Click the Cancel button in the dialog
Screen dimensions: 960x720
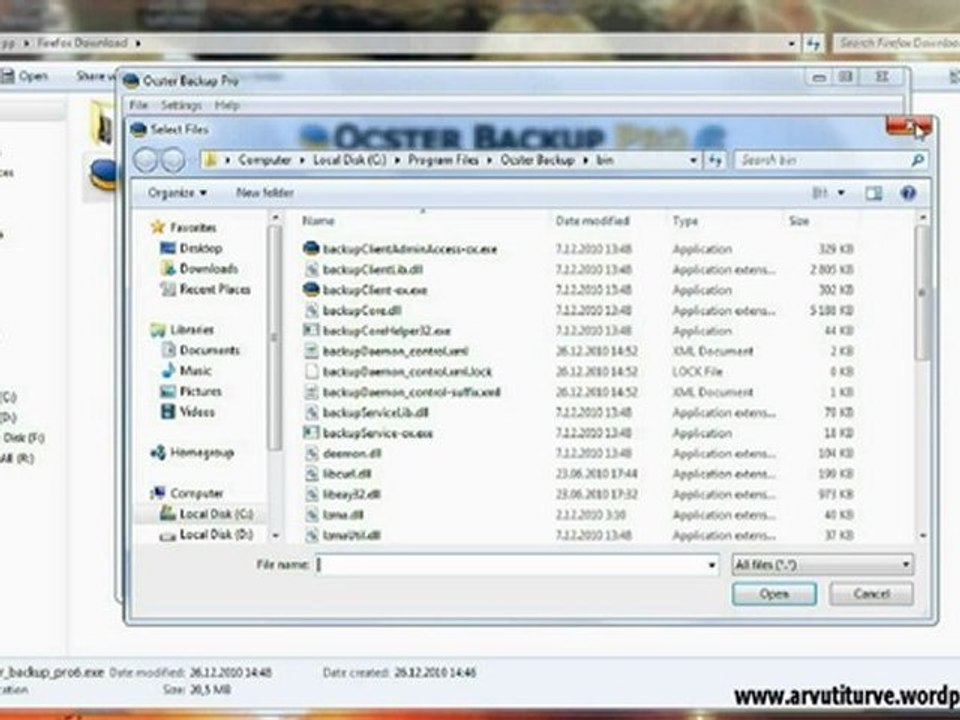click(x=871, y=594)
